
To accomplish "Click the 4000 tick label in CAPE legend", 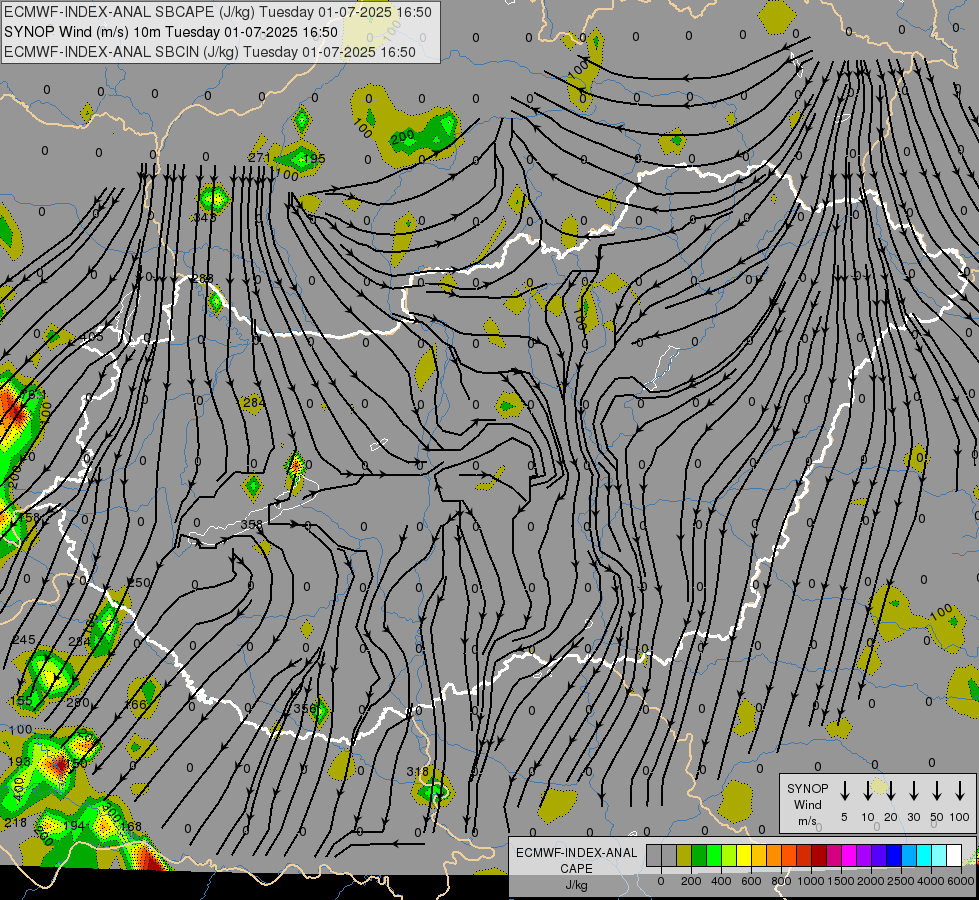I will coord(931,881).
